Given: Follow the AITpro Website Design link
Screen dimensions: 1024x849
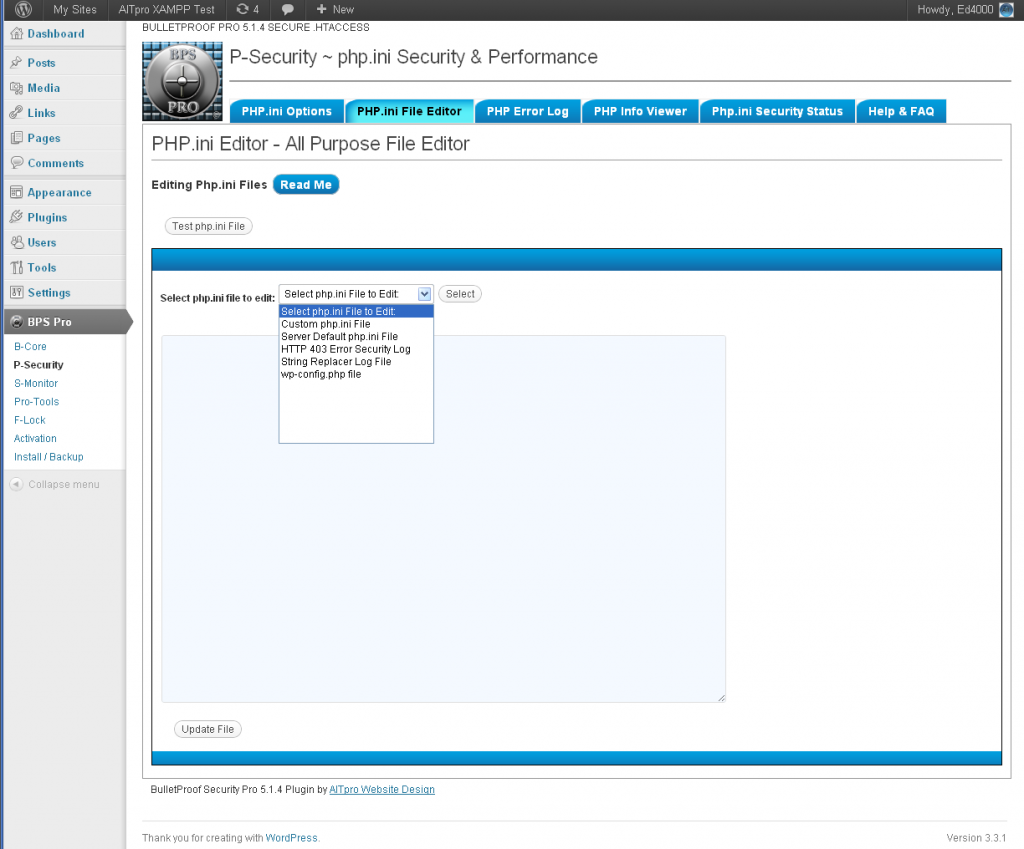Looking at the screenshot, I should pos(381,789).
